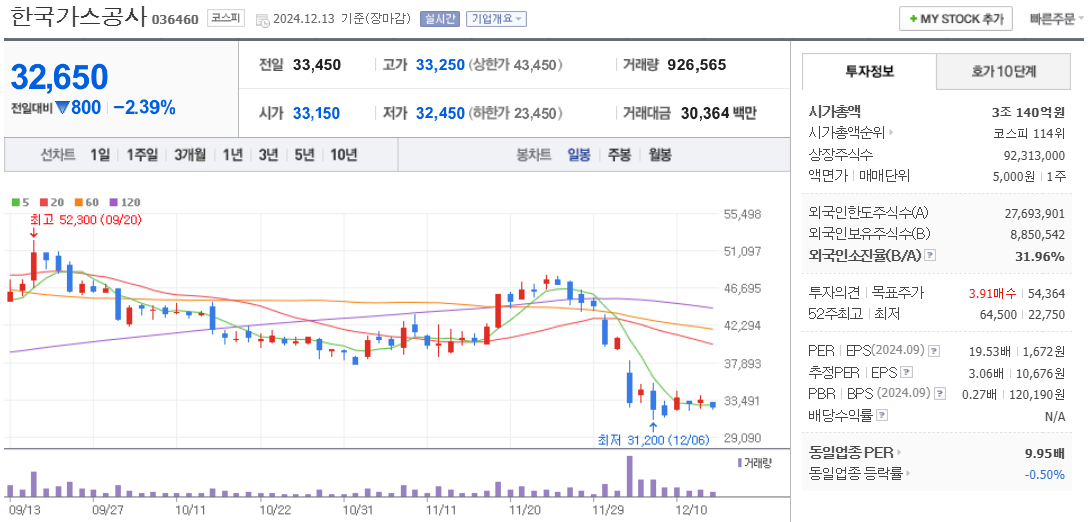This screenshot has width=1090, height=522.
Task: Click the purple 120-day moving average legend marker
Action: (x=113, y=203)
